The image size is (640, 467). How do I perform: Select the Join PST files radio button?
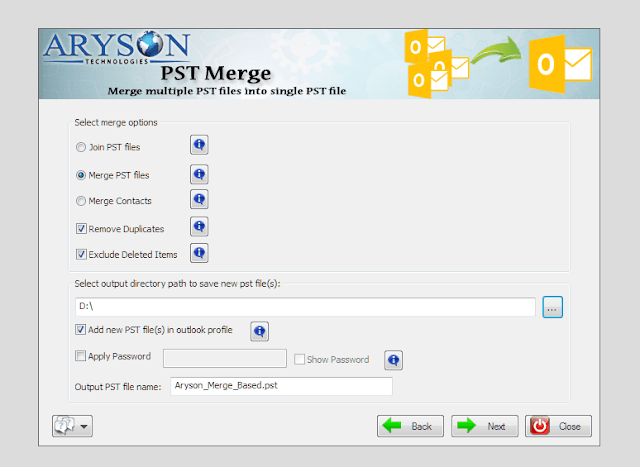point(81,147)
